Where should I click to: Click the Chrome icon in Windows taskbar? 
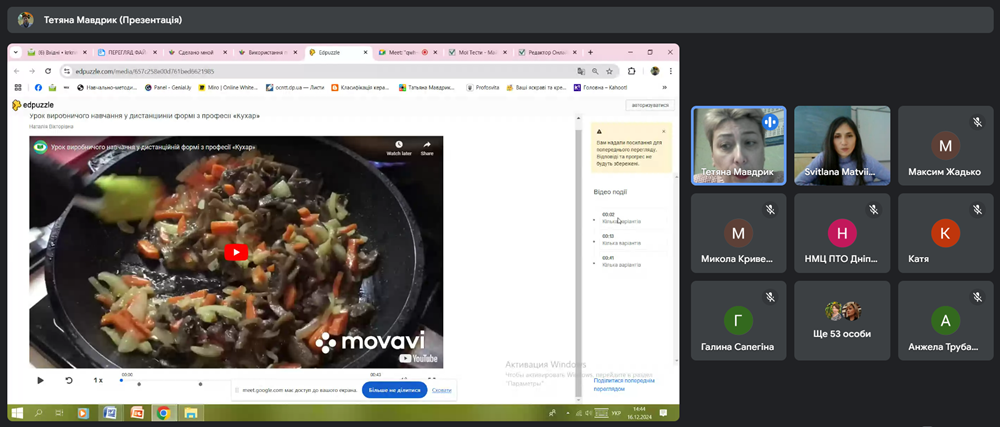pyautogui.click(x=163, y=412)
